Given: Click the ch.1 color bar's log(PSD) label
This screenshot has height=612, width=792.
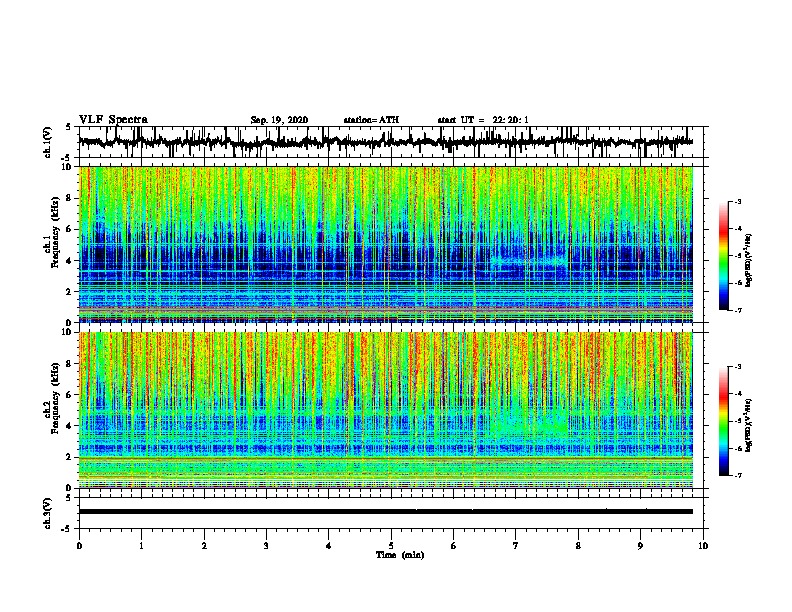Looking at the screenshot, I should click(748, 260).
